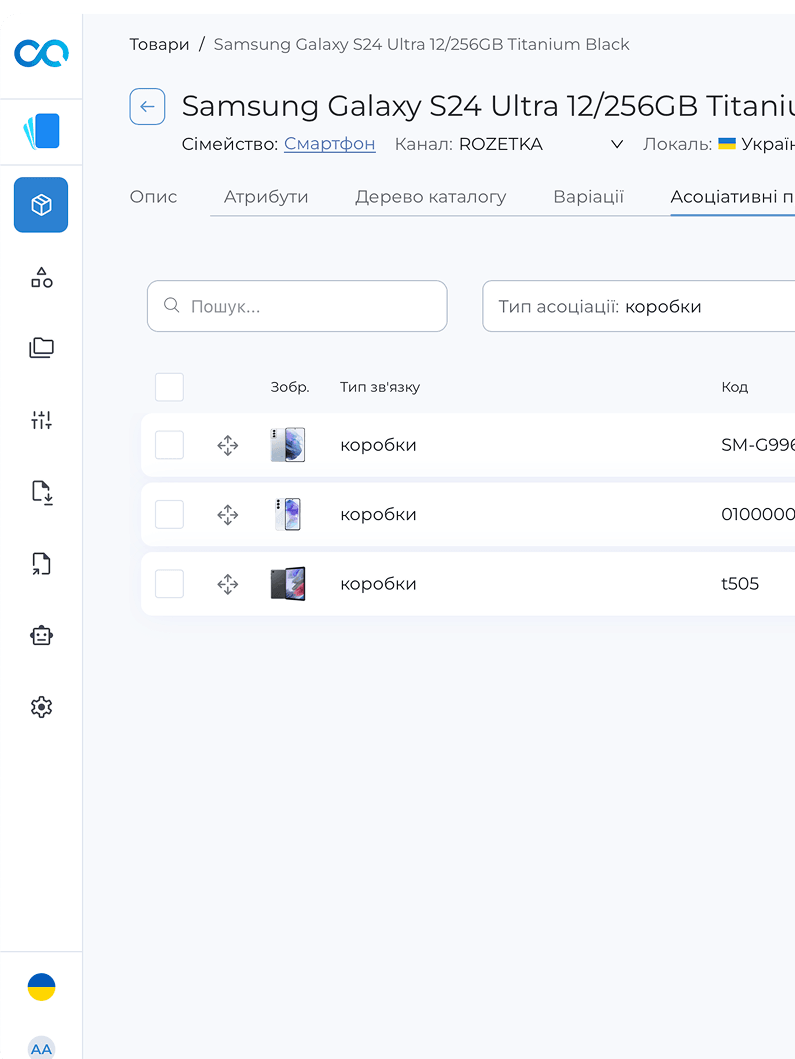Click the SM-G996 code cell
This screenshot has width=795, height=1059.
coord(758,445)
